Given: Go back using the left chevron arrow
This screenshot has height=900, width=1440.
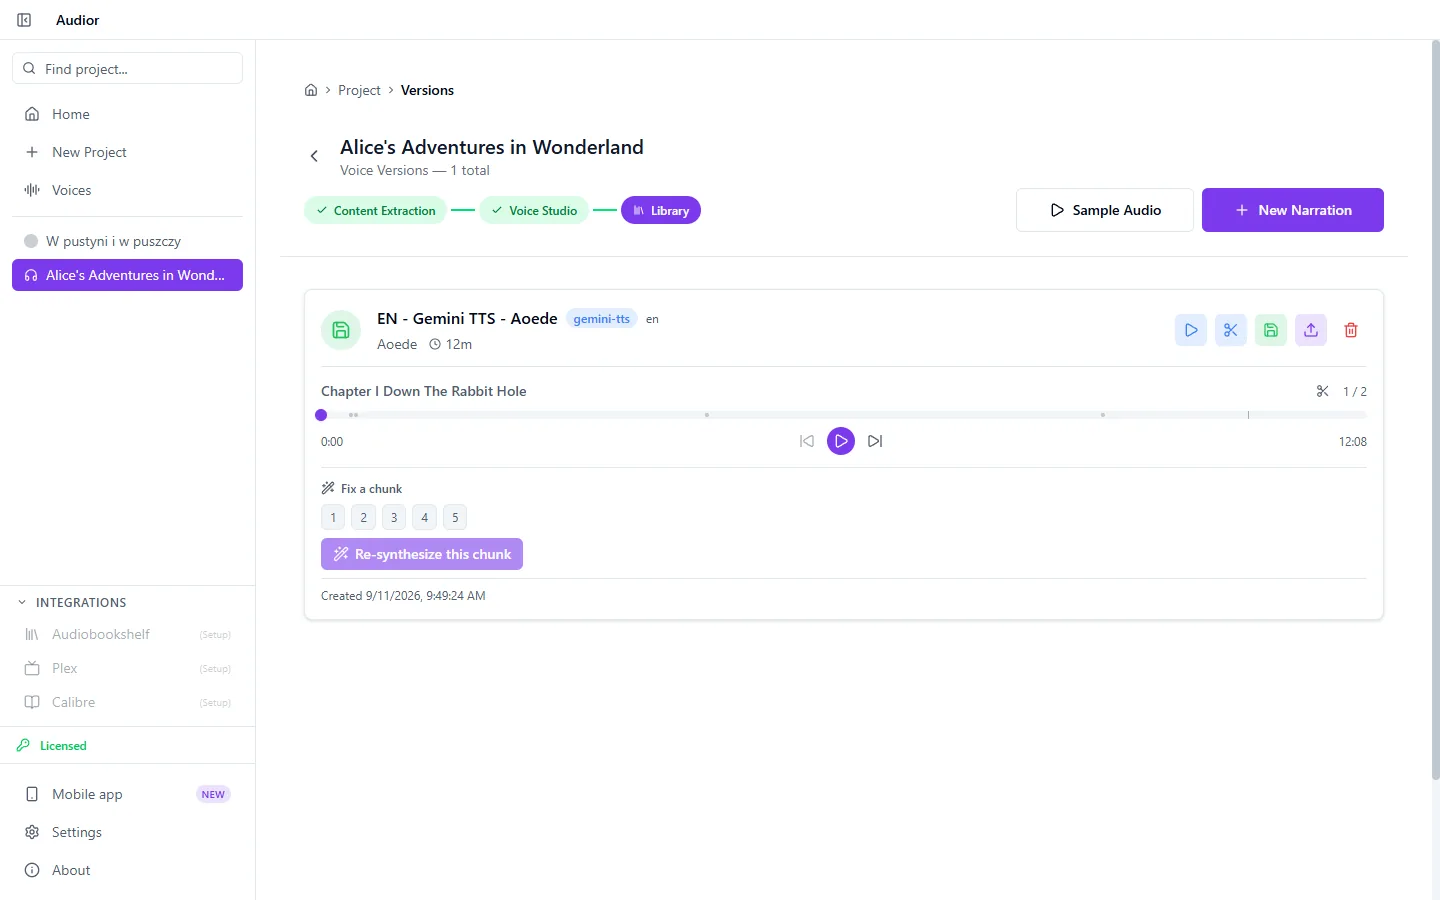Looking at the screenshot, I should point(314,156).
